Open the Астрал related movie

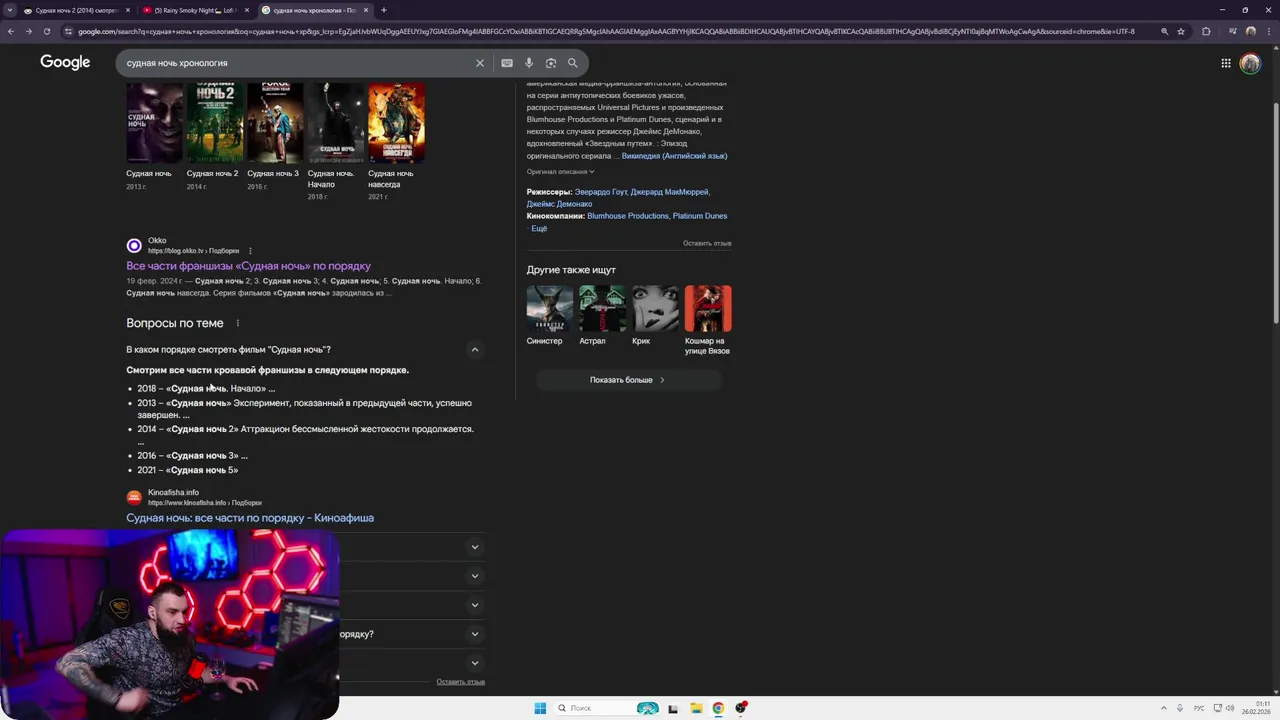(x=603, y=309)
